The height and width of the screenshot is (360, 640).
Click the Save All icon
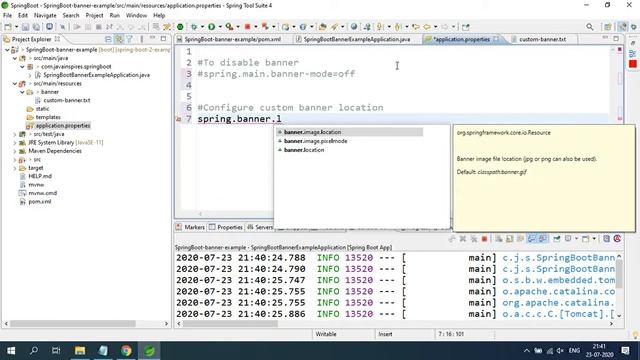coord(36,27)
